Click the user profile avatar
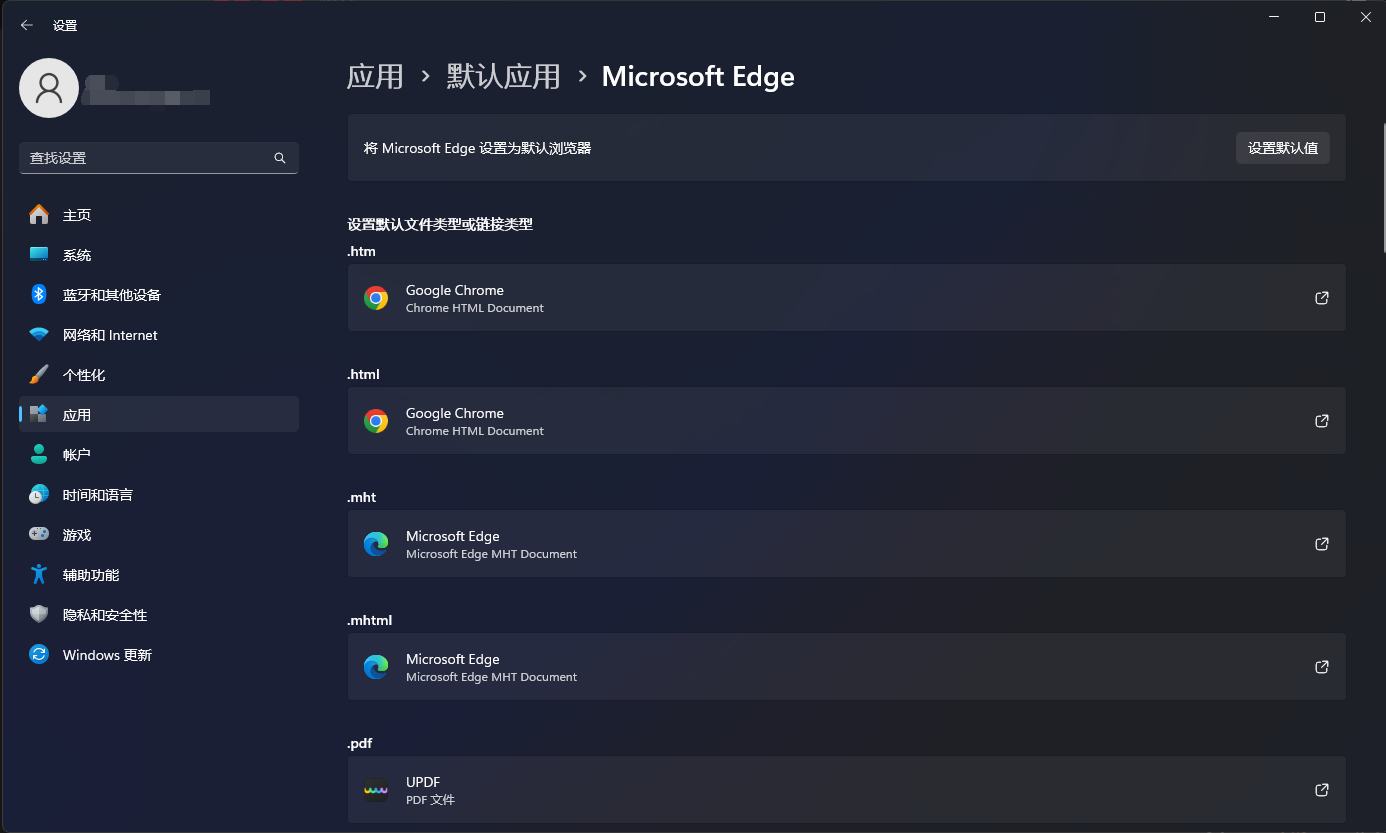Image resolution: width=1386 pixels, height=833 pixels. (49, 88)
